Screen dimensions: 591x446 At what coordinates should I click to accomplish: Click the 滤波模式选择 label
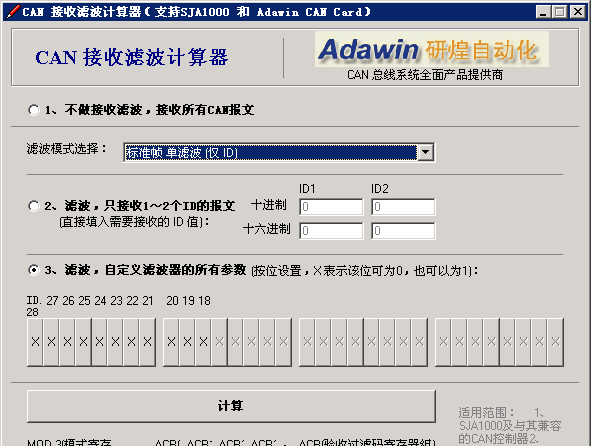(x=66, y=149)
